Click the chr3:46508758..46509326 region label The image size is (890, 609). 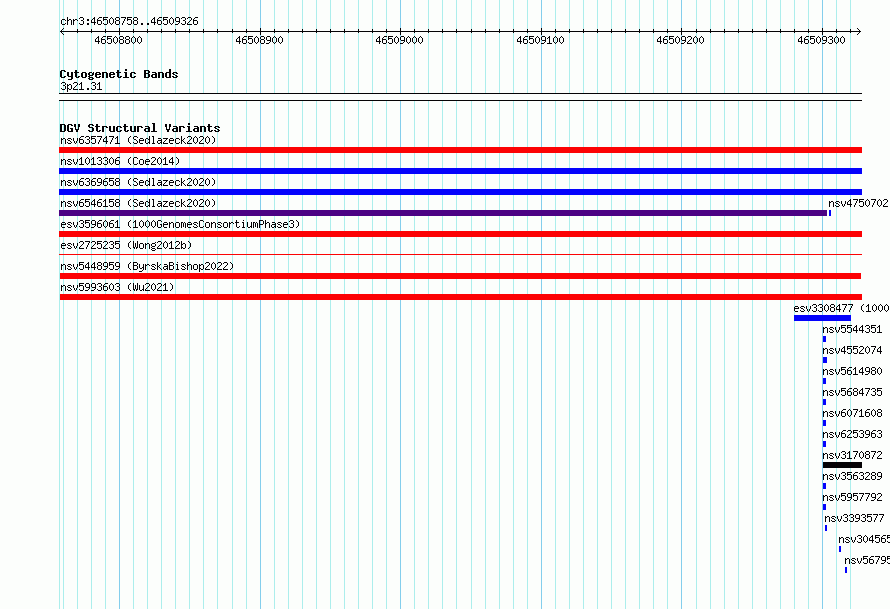tap(129, 21)
